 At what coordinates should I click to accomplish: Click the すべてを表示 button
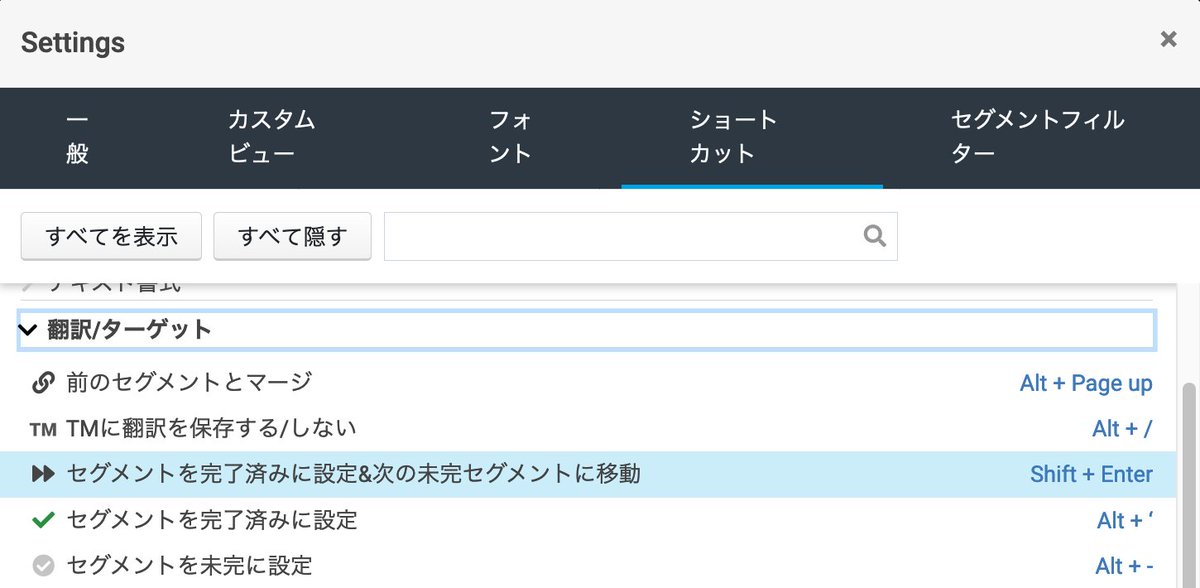pos(110,235)
